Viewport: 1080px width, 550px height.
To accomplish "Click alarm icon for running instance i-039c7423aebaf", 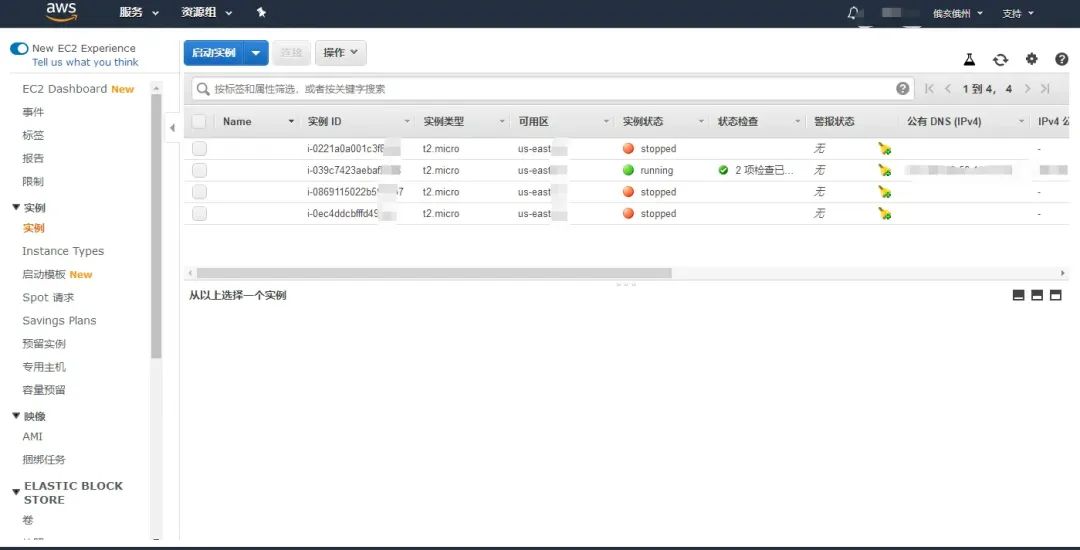I will (x=884, y=170).
